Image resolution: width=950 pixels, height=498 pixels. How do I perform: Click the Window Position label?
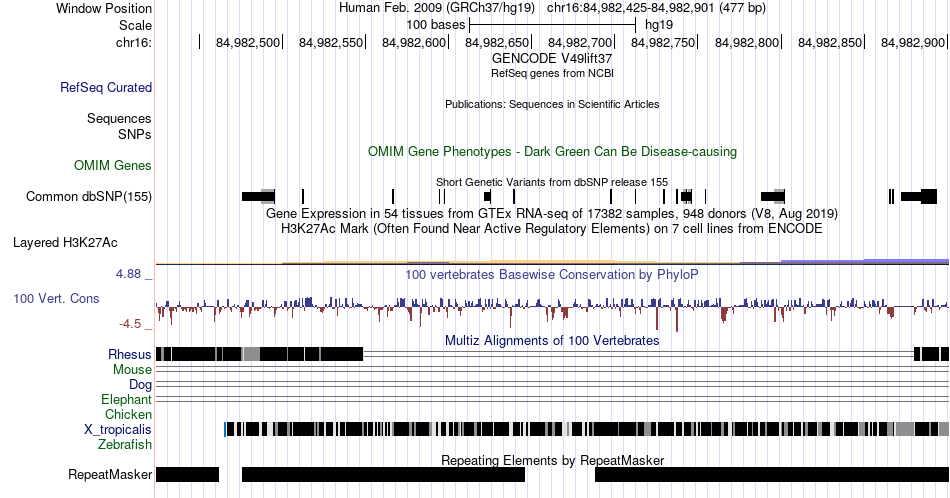tap(104, 8)
